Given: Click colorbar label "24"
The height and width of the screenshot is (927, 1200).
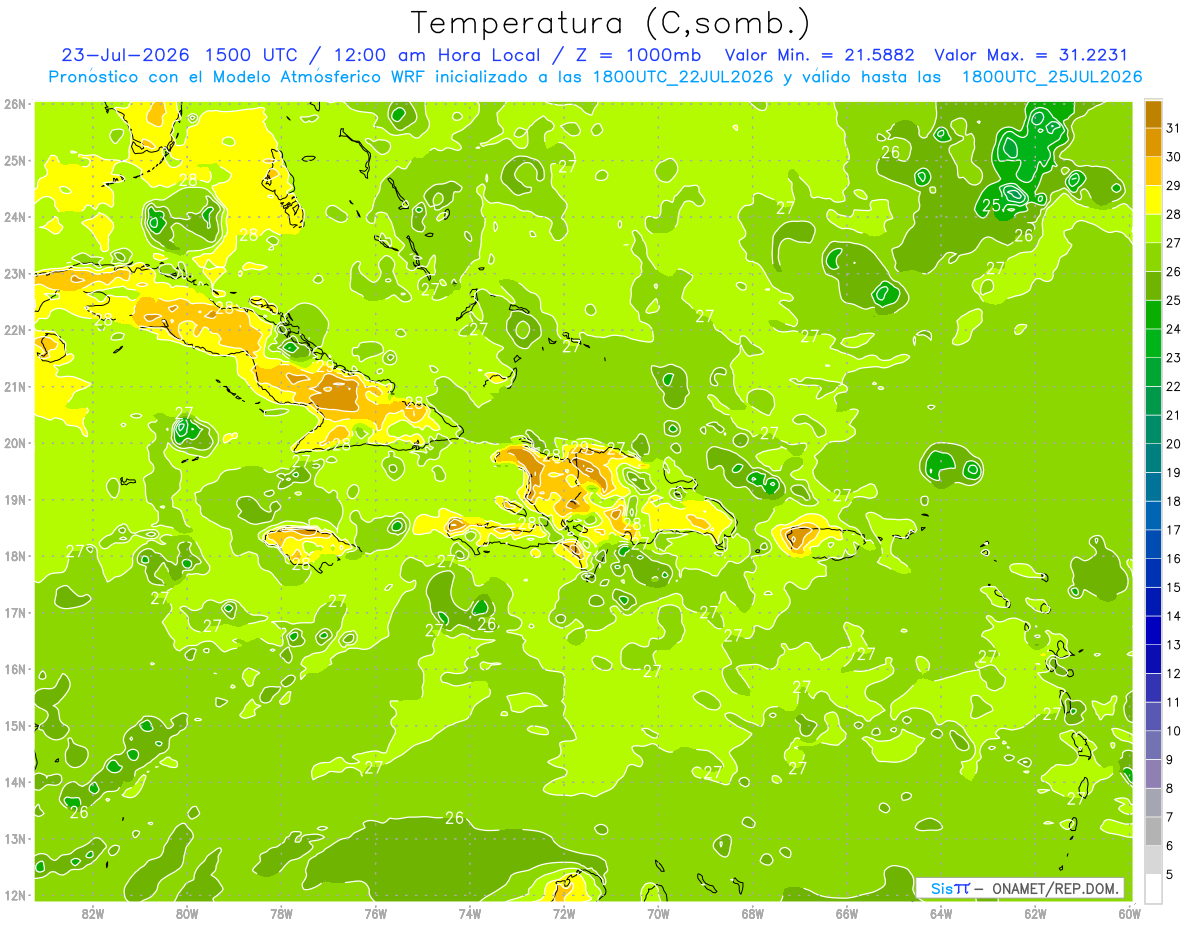Looking at the screenshot, I should (x=1174, y=329).
